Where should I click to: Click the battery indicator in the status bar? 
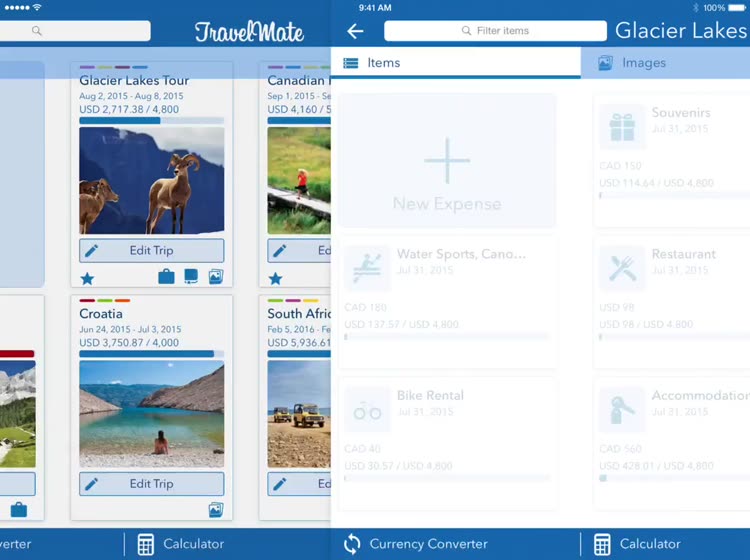coord(736,8)
